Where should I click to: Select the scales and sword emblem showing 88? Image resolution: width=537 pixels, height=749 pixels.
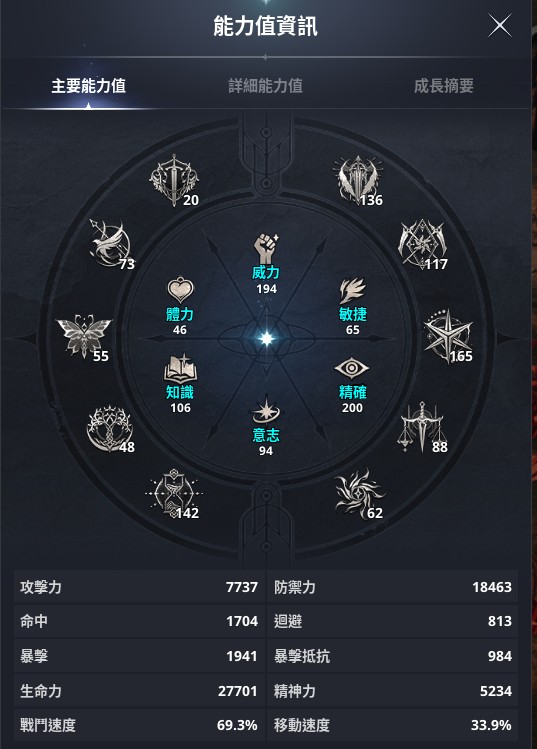click(x=422, y=427)
